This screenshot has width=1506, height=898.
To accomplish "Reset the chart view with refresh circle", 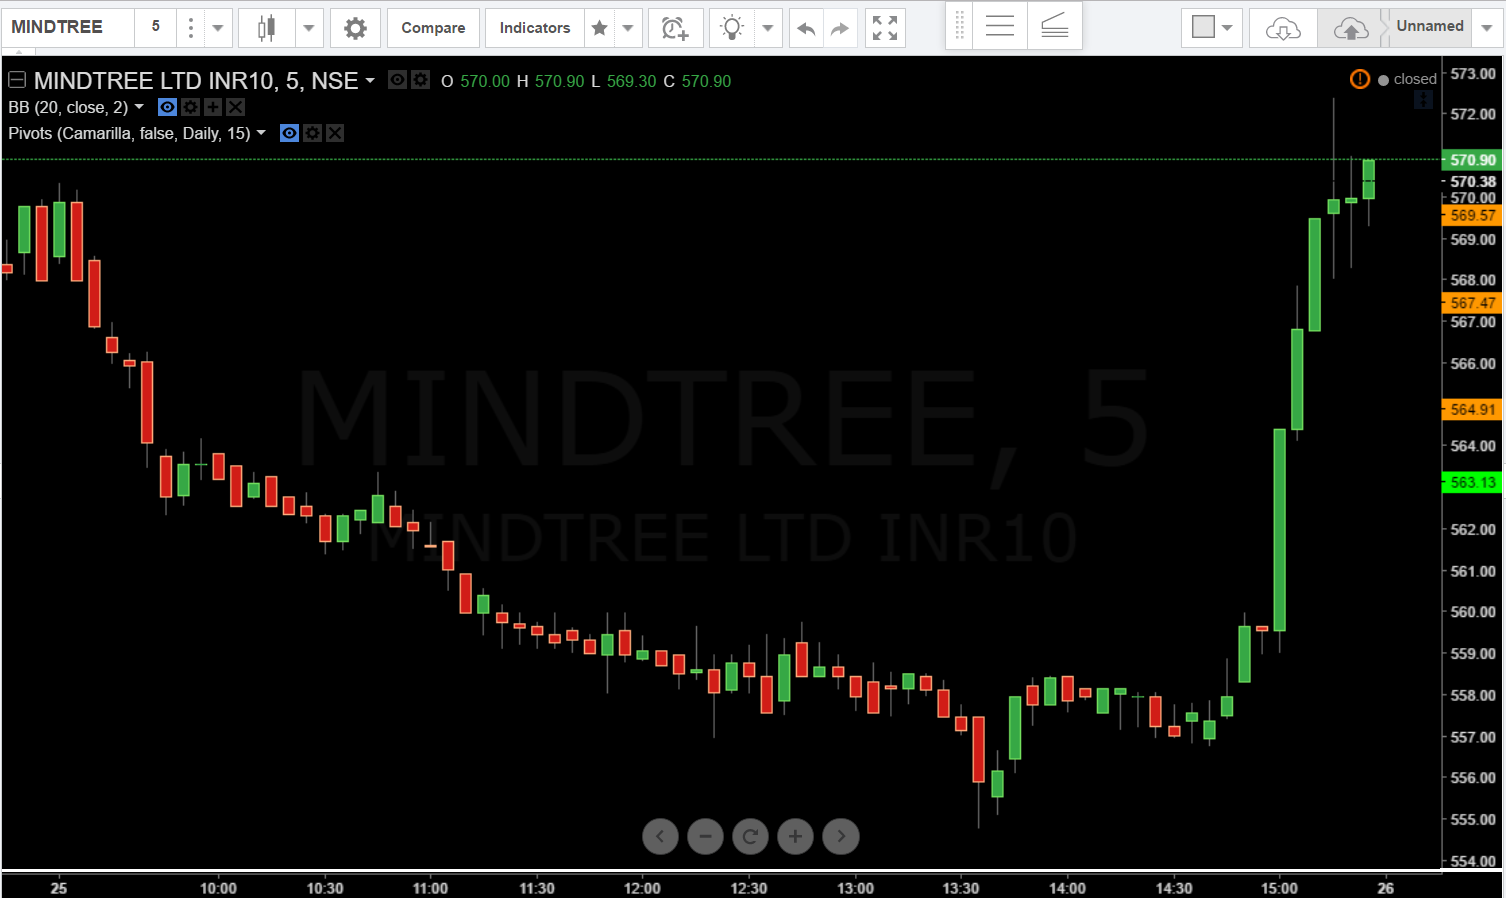I will 750,836.
